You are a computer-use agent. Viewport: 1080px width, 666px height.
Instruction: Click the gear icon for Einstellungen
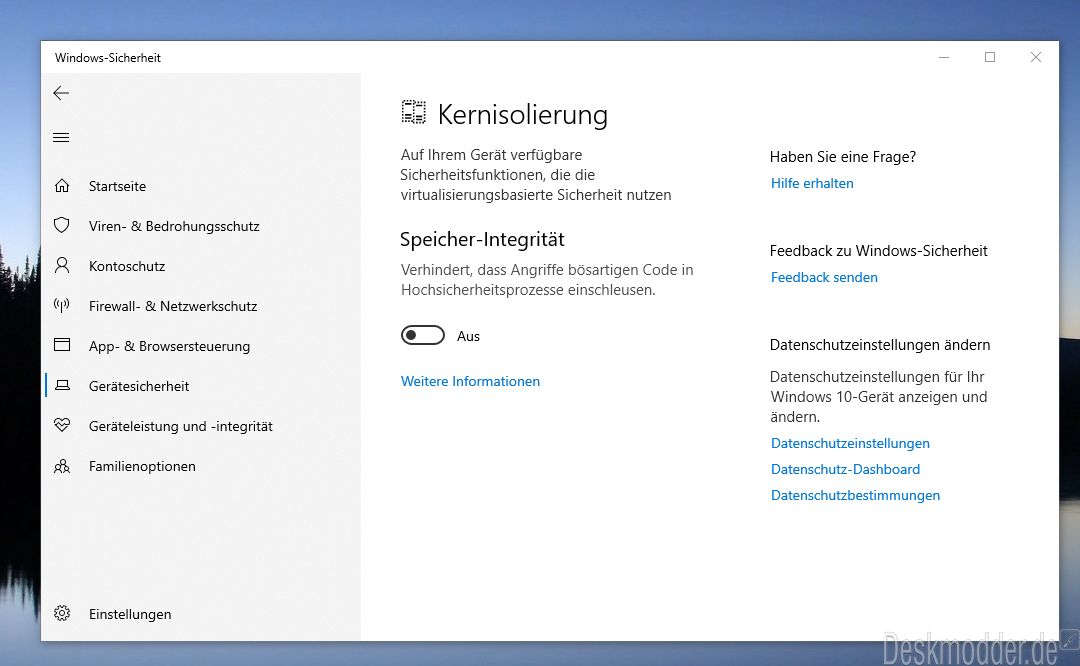tap(62, 613)
